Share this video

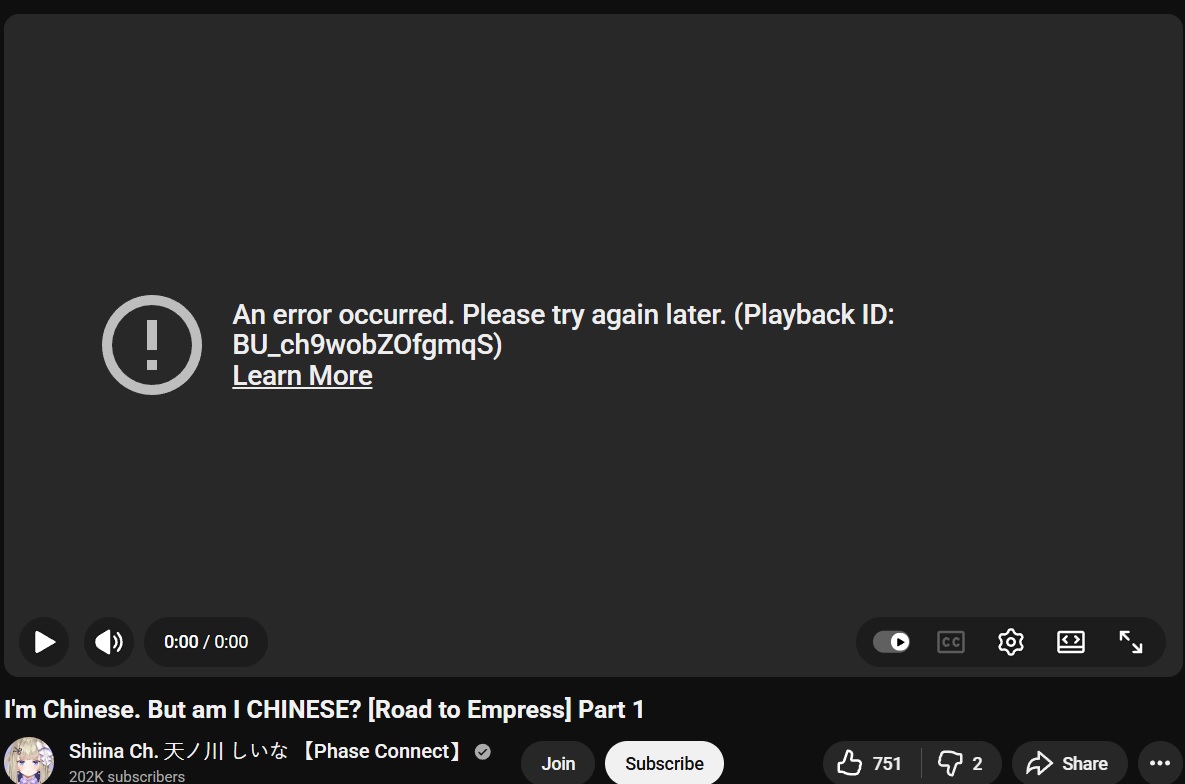tap(1069, 764)
